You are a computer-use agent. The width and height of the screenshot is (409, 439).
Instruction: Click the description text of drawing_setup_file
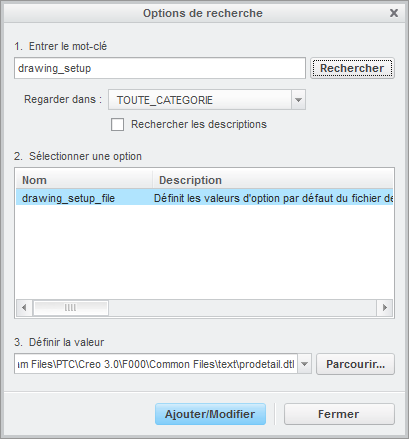(273, 198)
